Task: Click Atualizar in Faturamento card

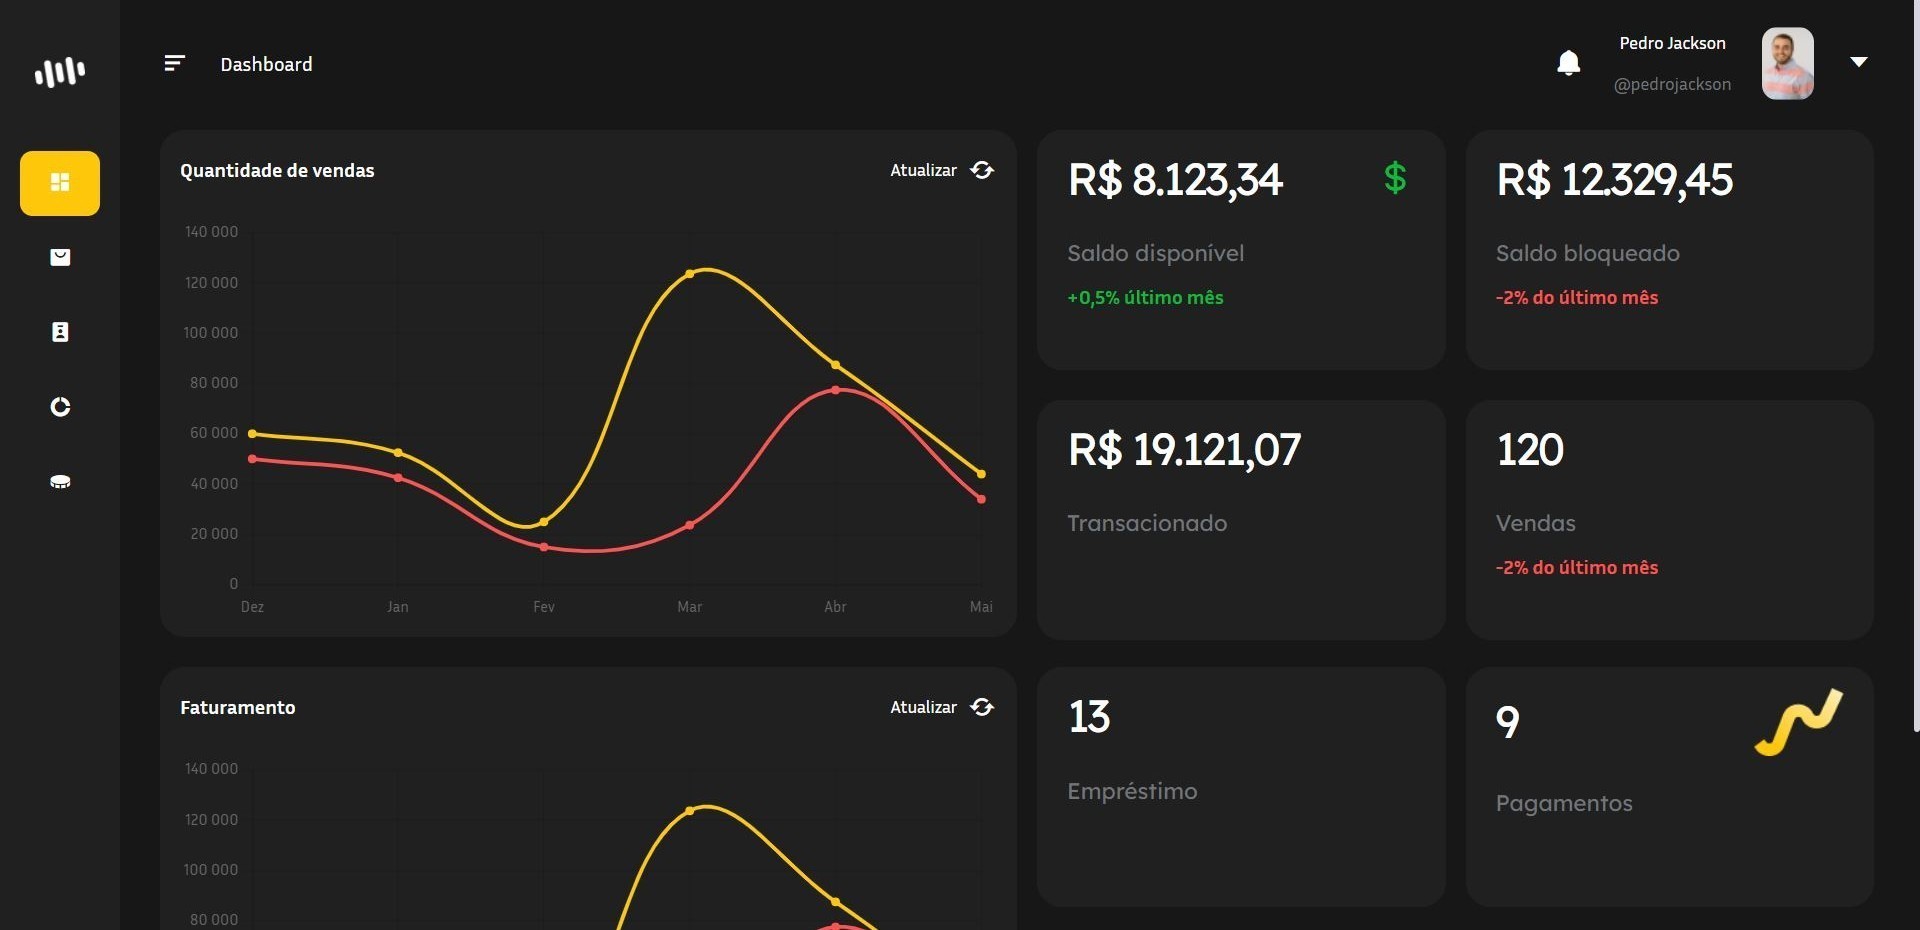Action: (923, 707)
